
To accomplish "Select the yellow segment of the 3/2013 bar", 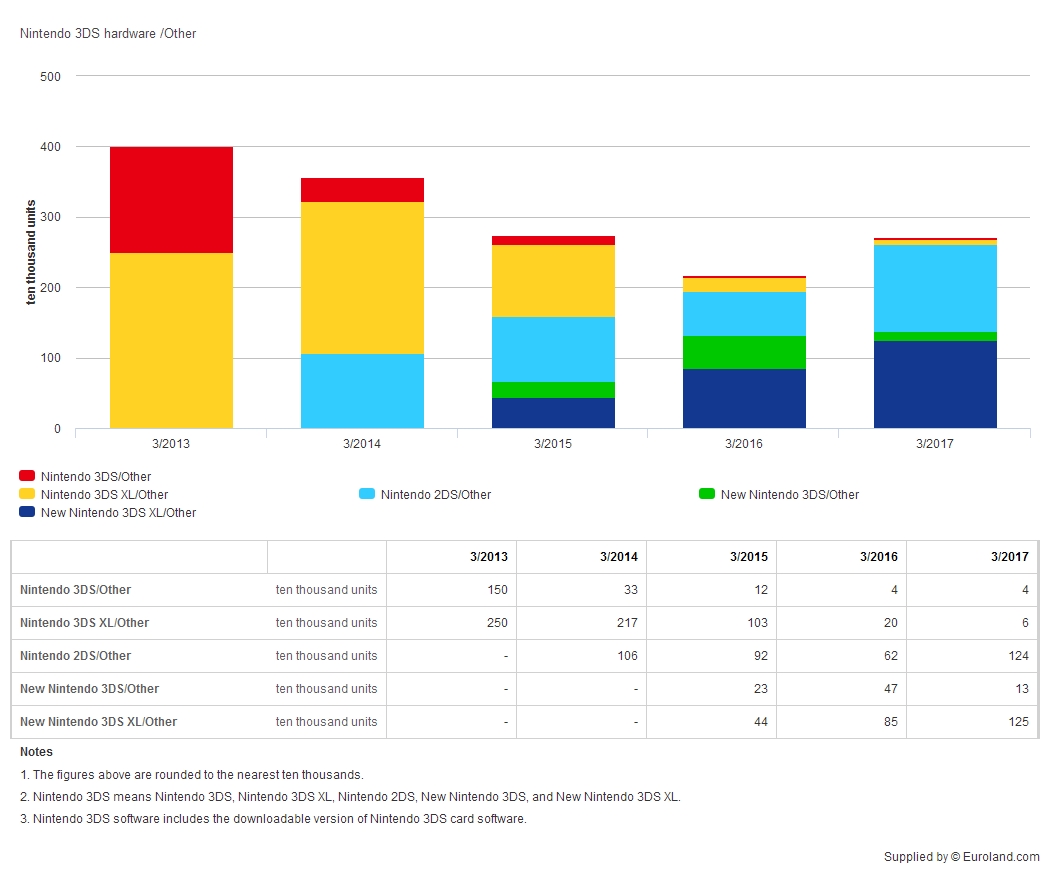I will pyautogui.click(x=171, y=340).
